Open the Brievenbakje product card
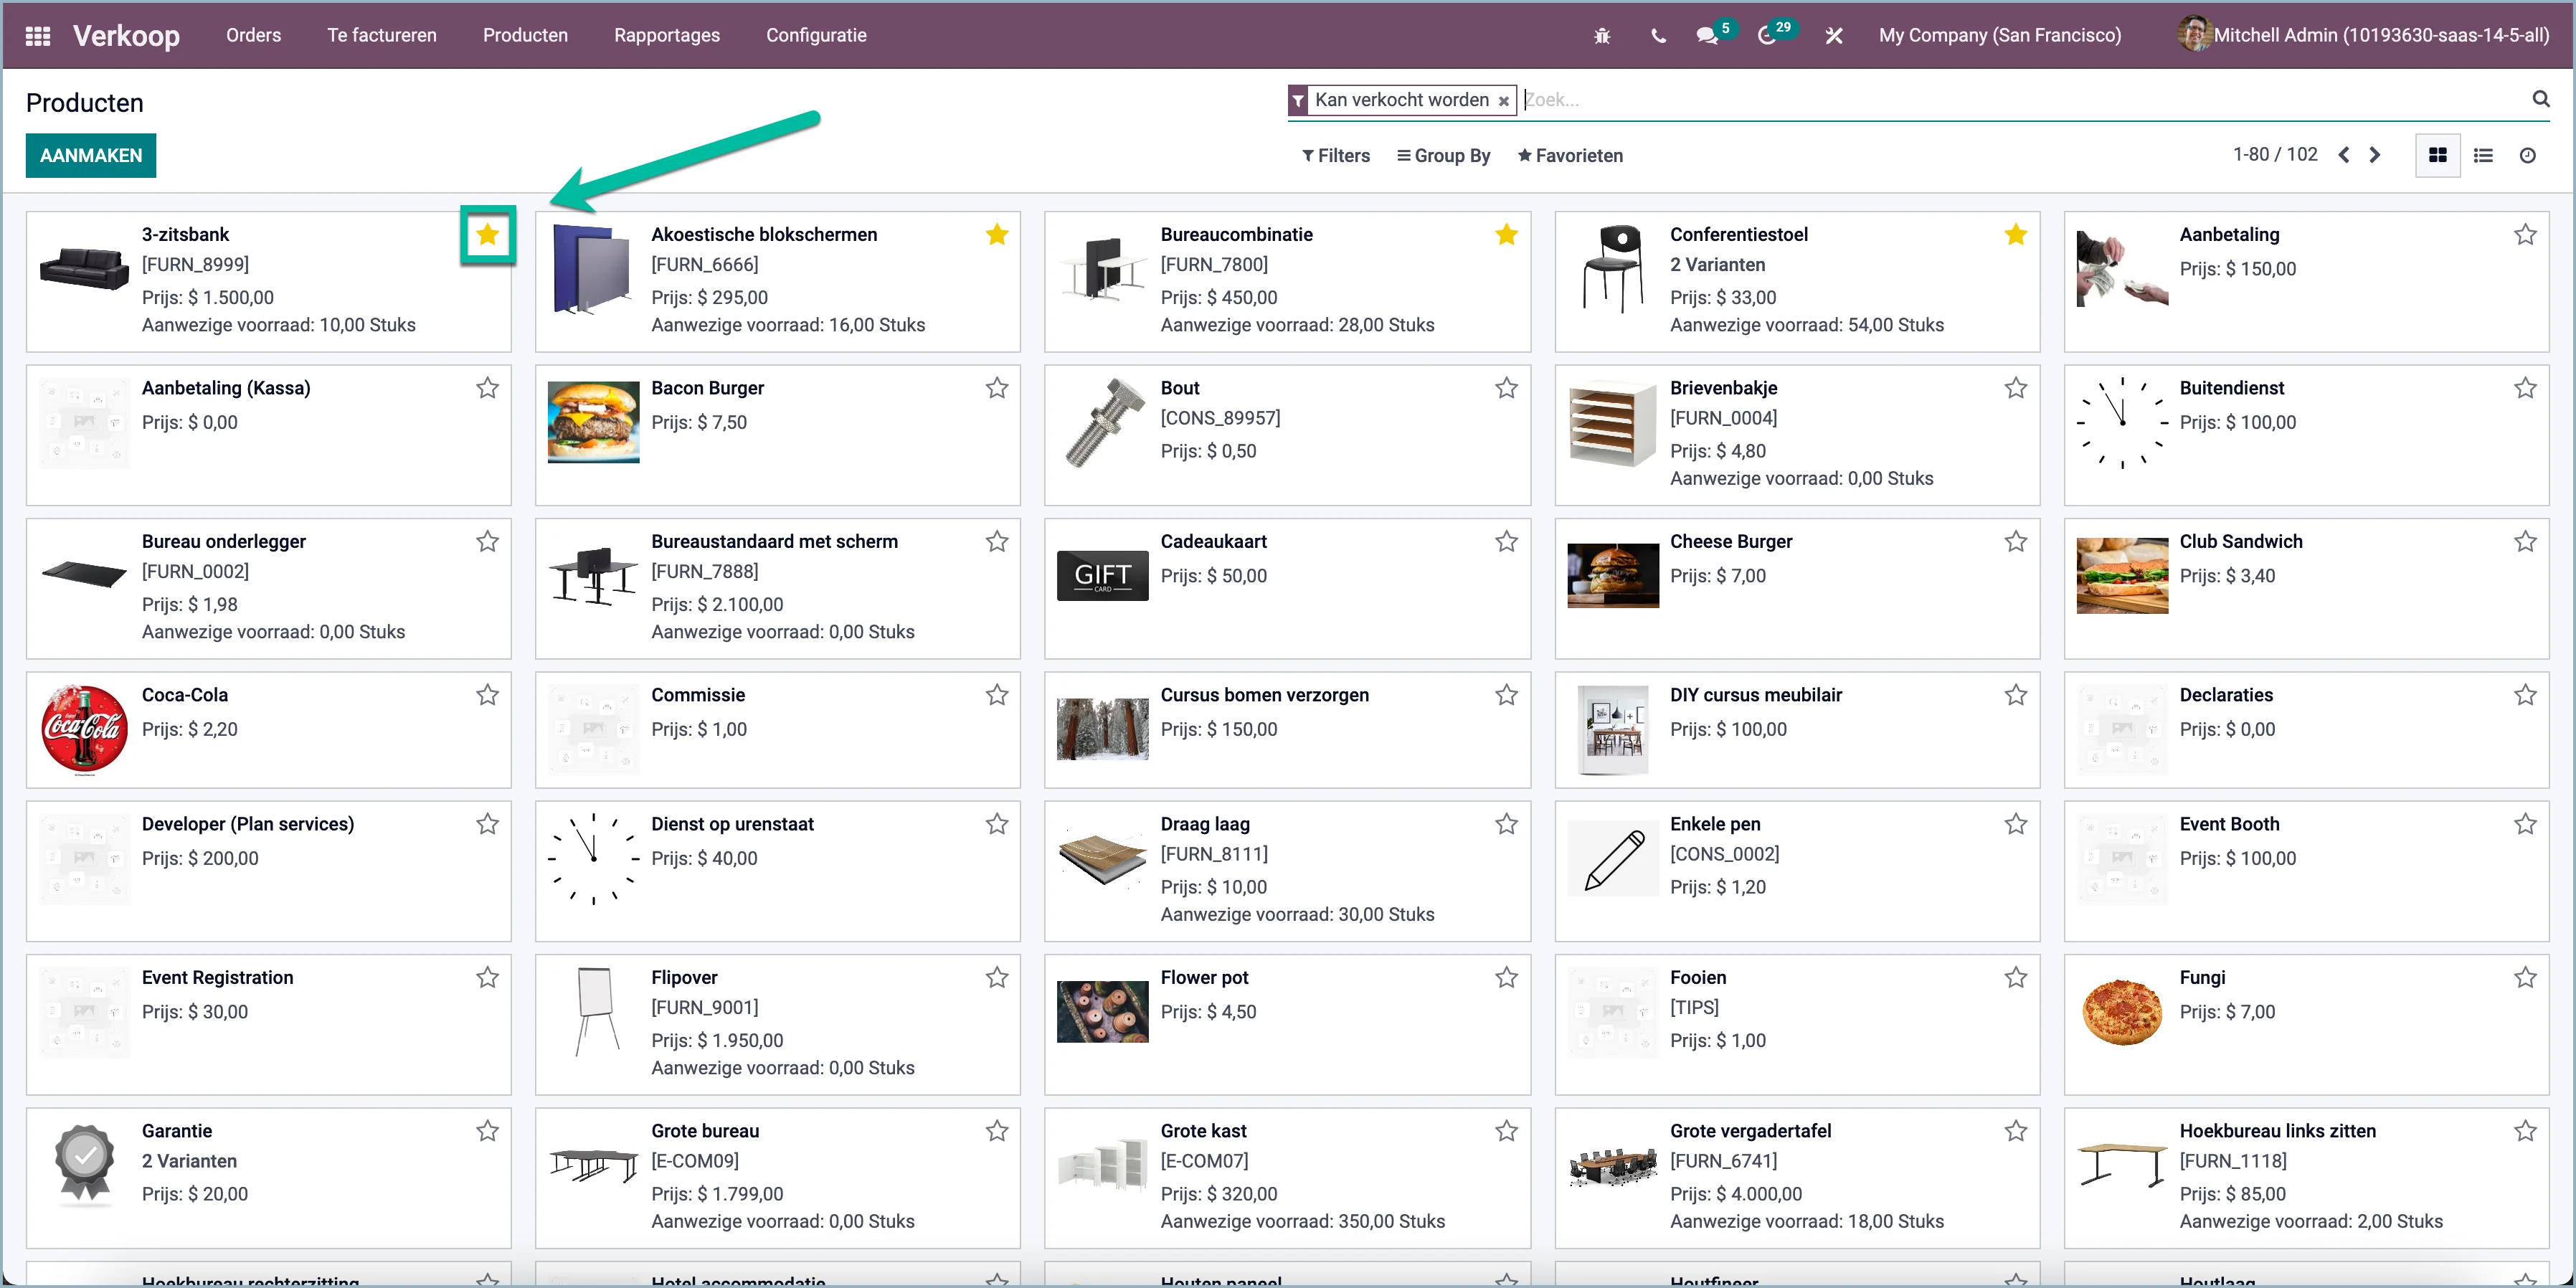Image resolution: width=2576 pixels, height=1288 pixels. (x=1796, y=435)
